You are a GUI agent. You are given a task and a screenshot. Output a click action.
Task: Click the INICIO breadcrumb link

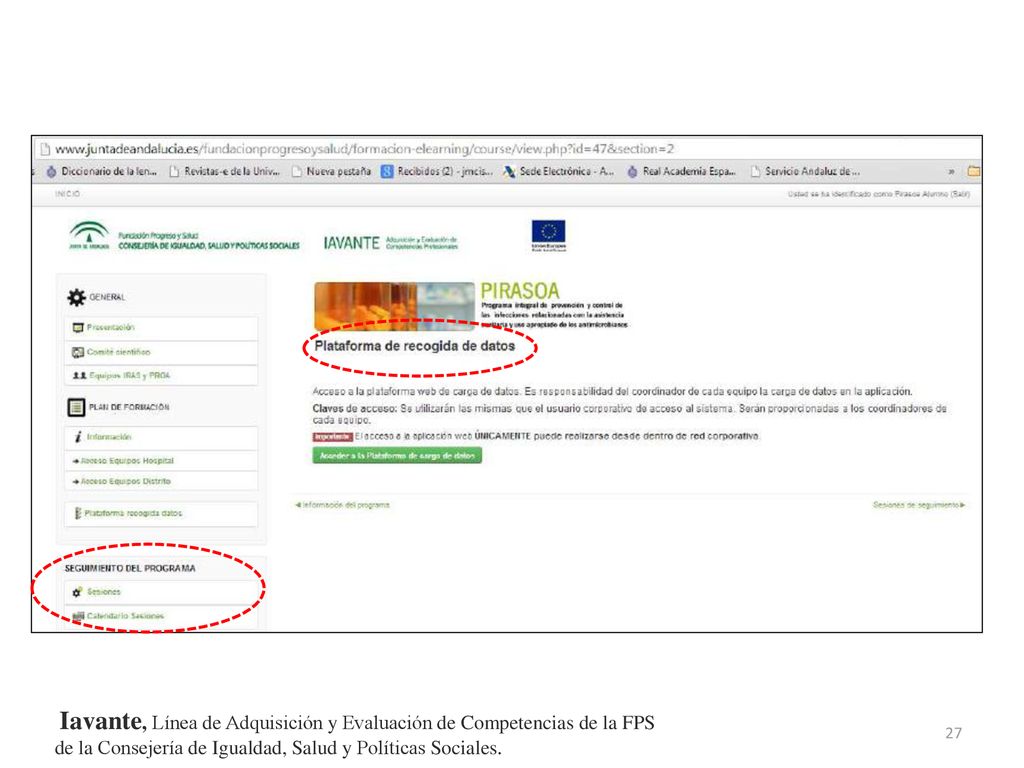(67, 194)
